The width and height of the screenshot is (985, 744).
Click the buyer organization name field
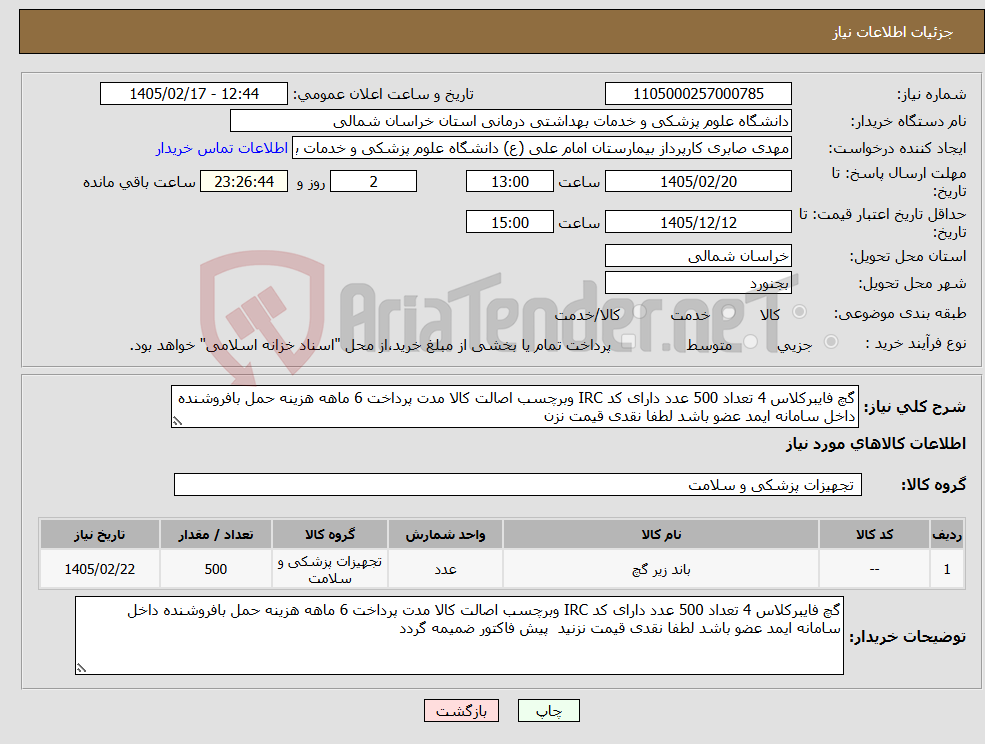tap(511, 121)
